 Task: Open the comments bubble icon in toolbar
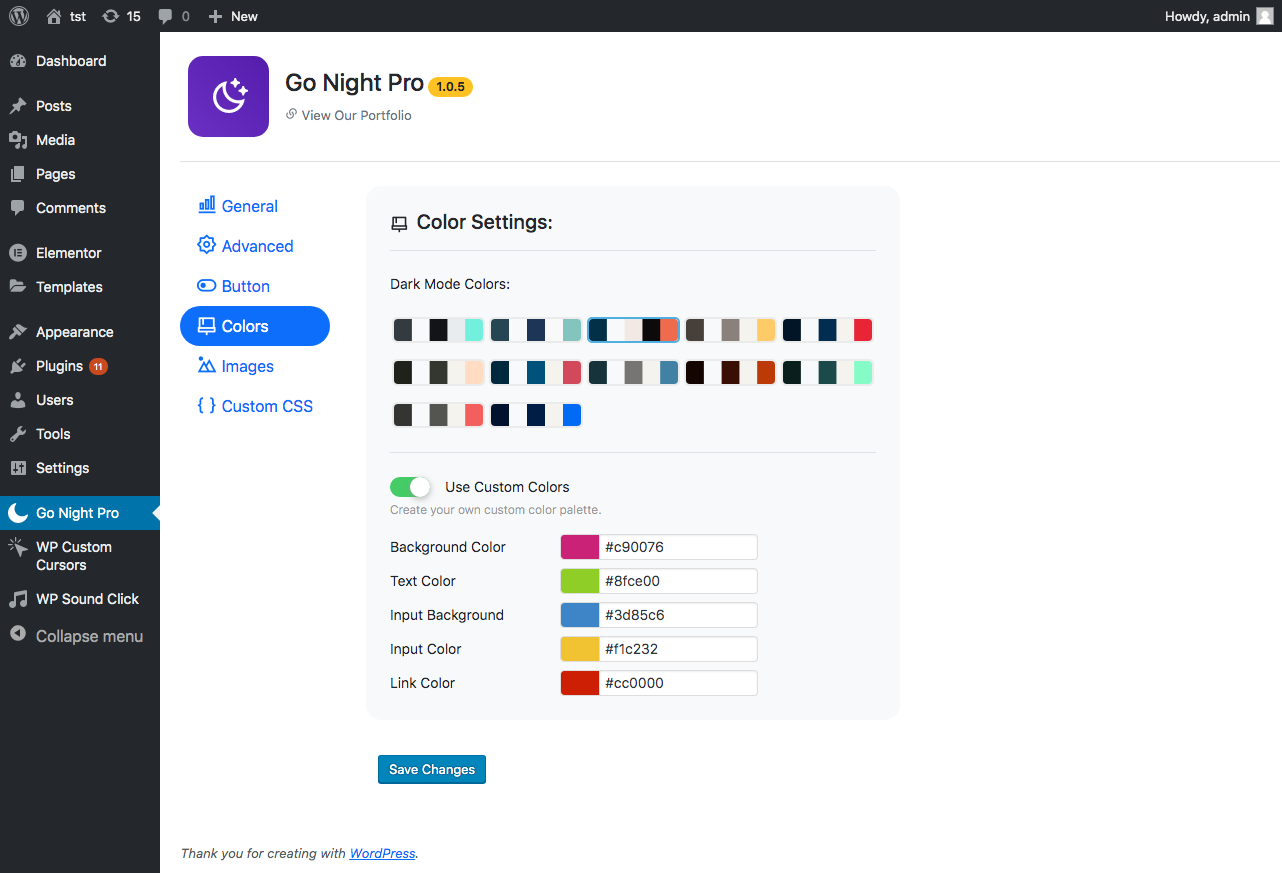point(165,17)
